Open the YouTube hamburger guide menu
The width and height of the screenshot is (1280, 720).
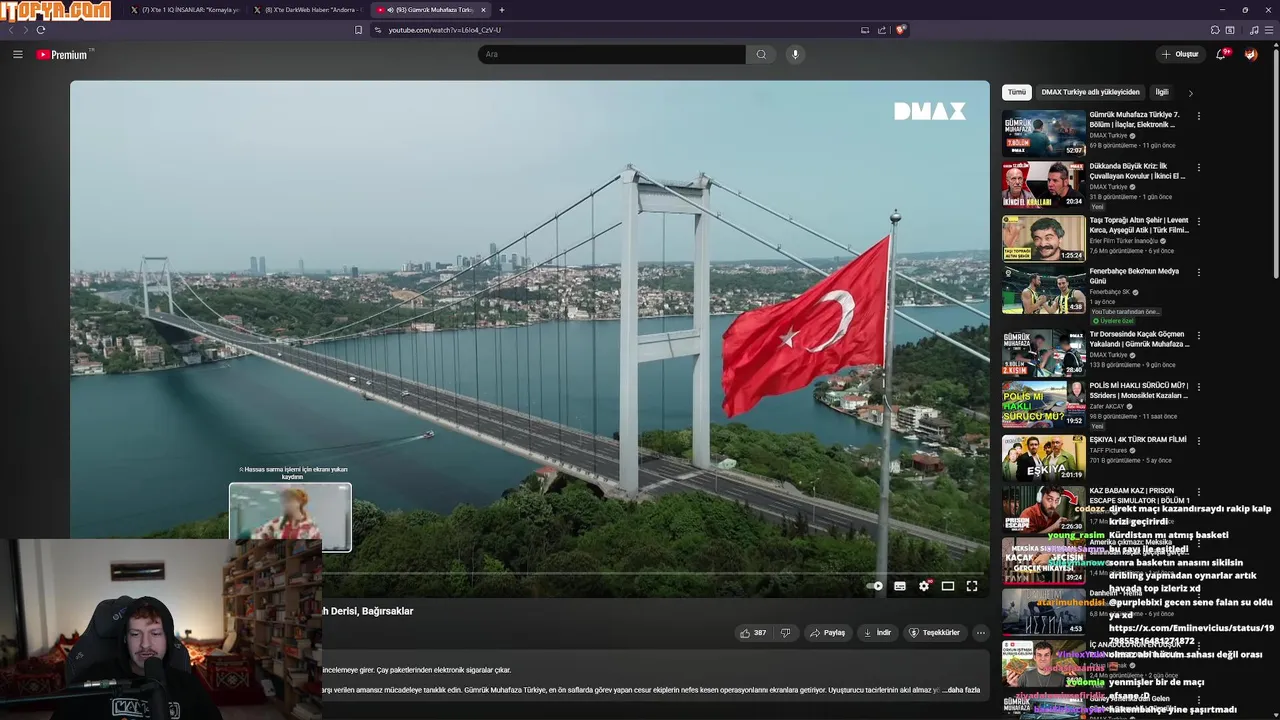tap(17, 54)
